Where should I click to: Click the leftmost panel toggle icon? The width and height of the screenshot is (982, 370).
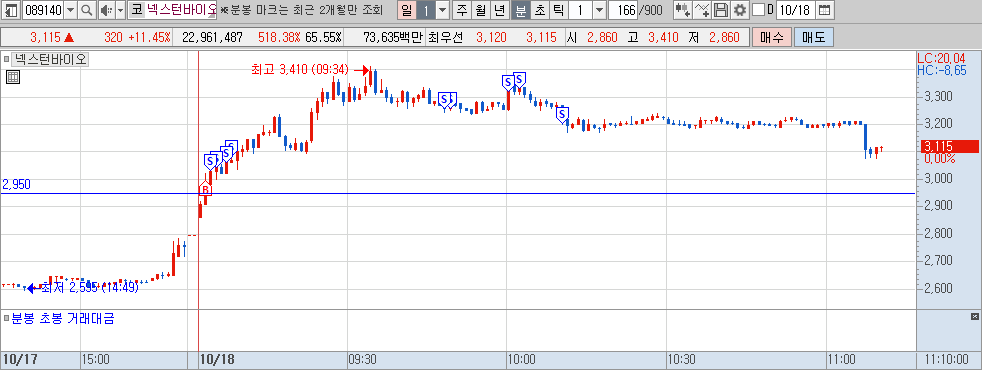pos(11,10)
